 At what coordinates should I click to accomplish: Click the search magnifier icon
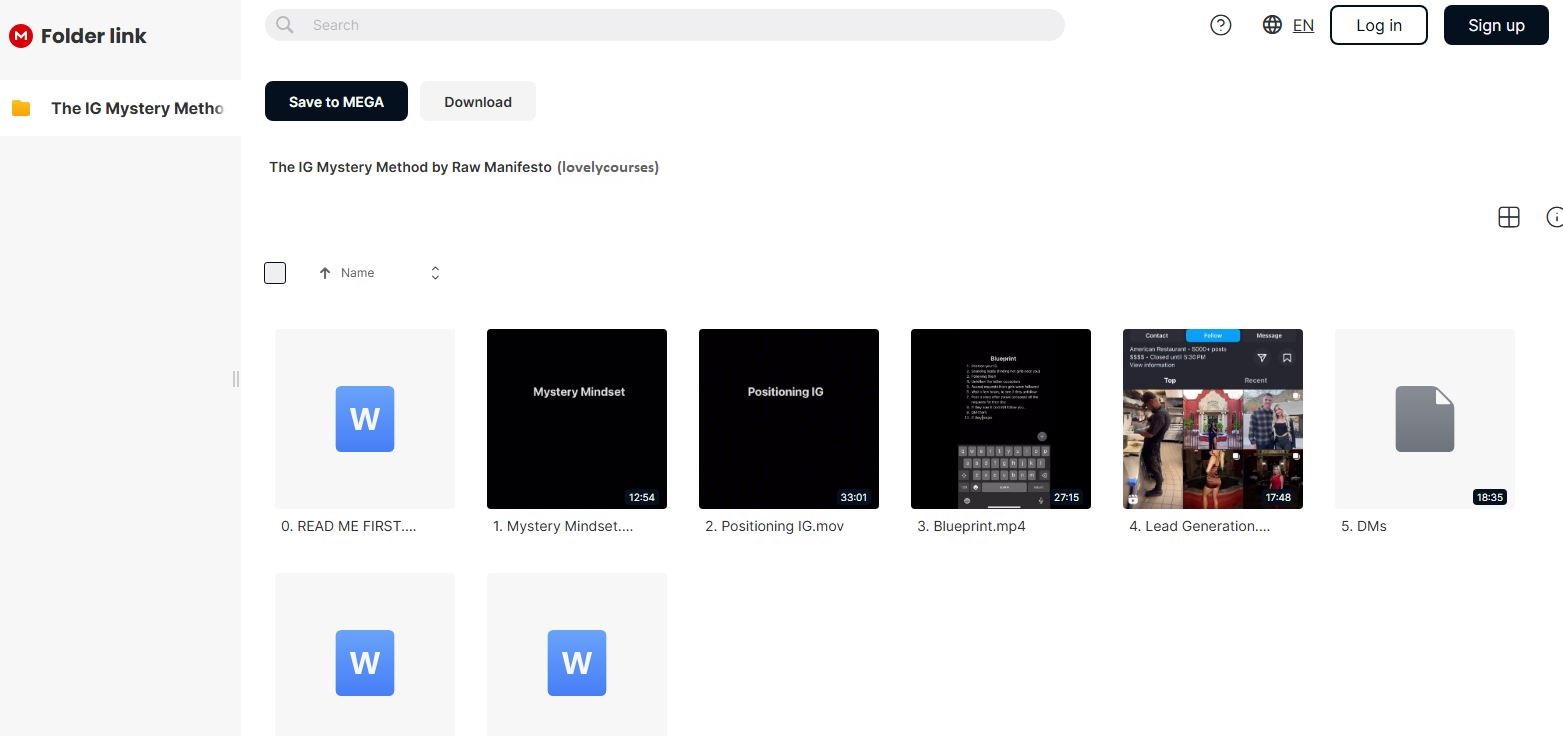pyautogui.click(x=285, y=25)
